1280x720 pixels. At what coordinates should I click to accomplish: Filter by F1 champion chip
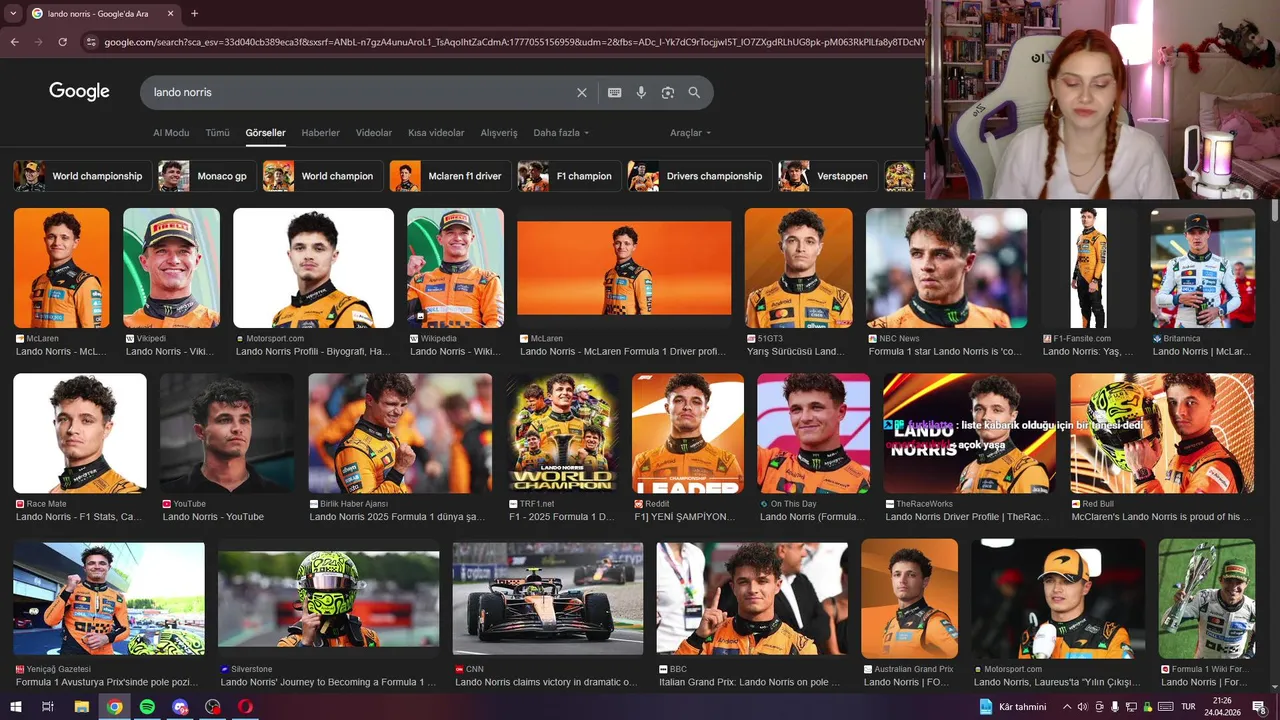569,176
